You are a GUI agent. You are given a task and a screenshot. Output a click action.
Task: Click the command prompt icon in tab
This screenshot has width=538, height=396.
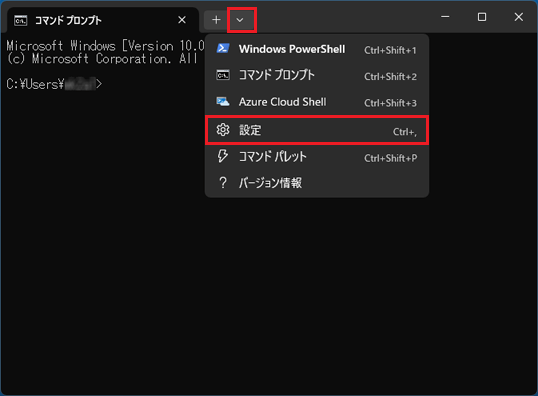(21, 20)
